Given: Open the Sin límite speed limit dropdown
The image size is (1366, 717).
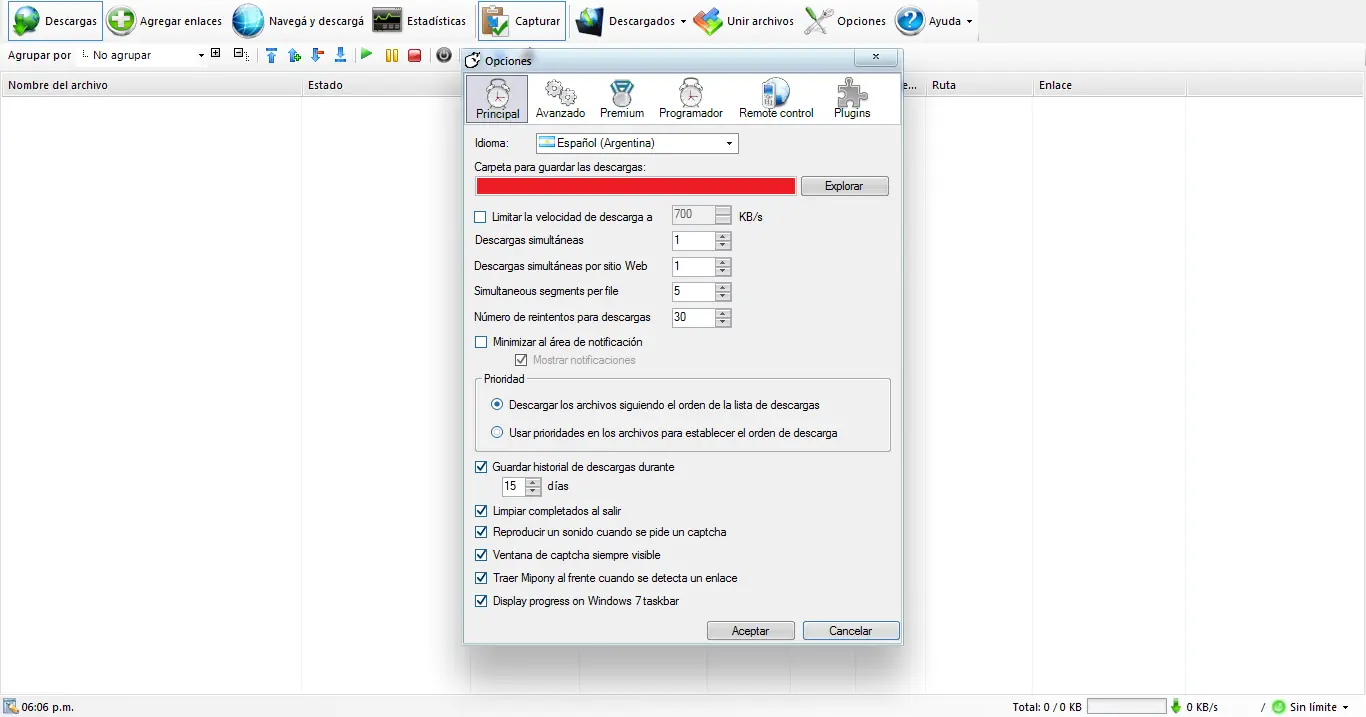Looking at the screenshot, I should (1346, 707).
